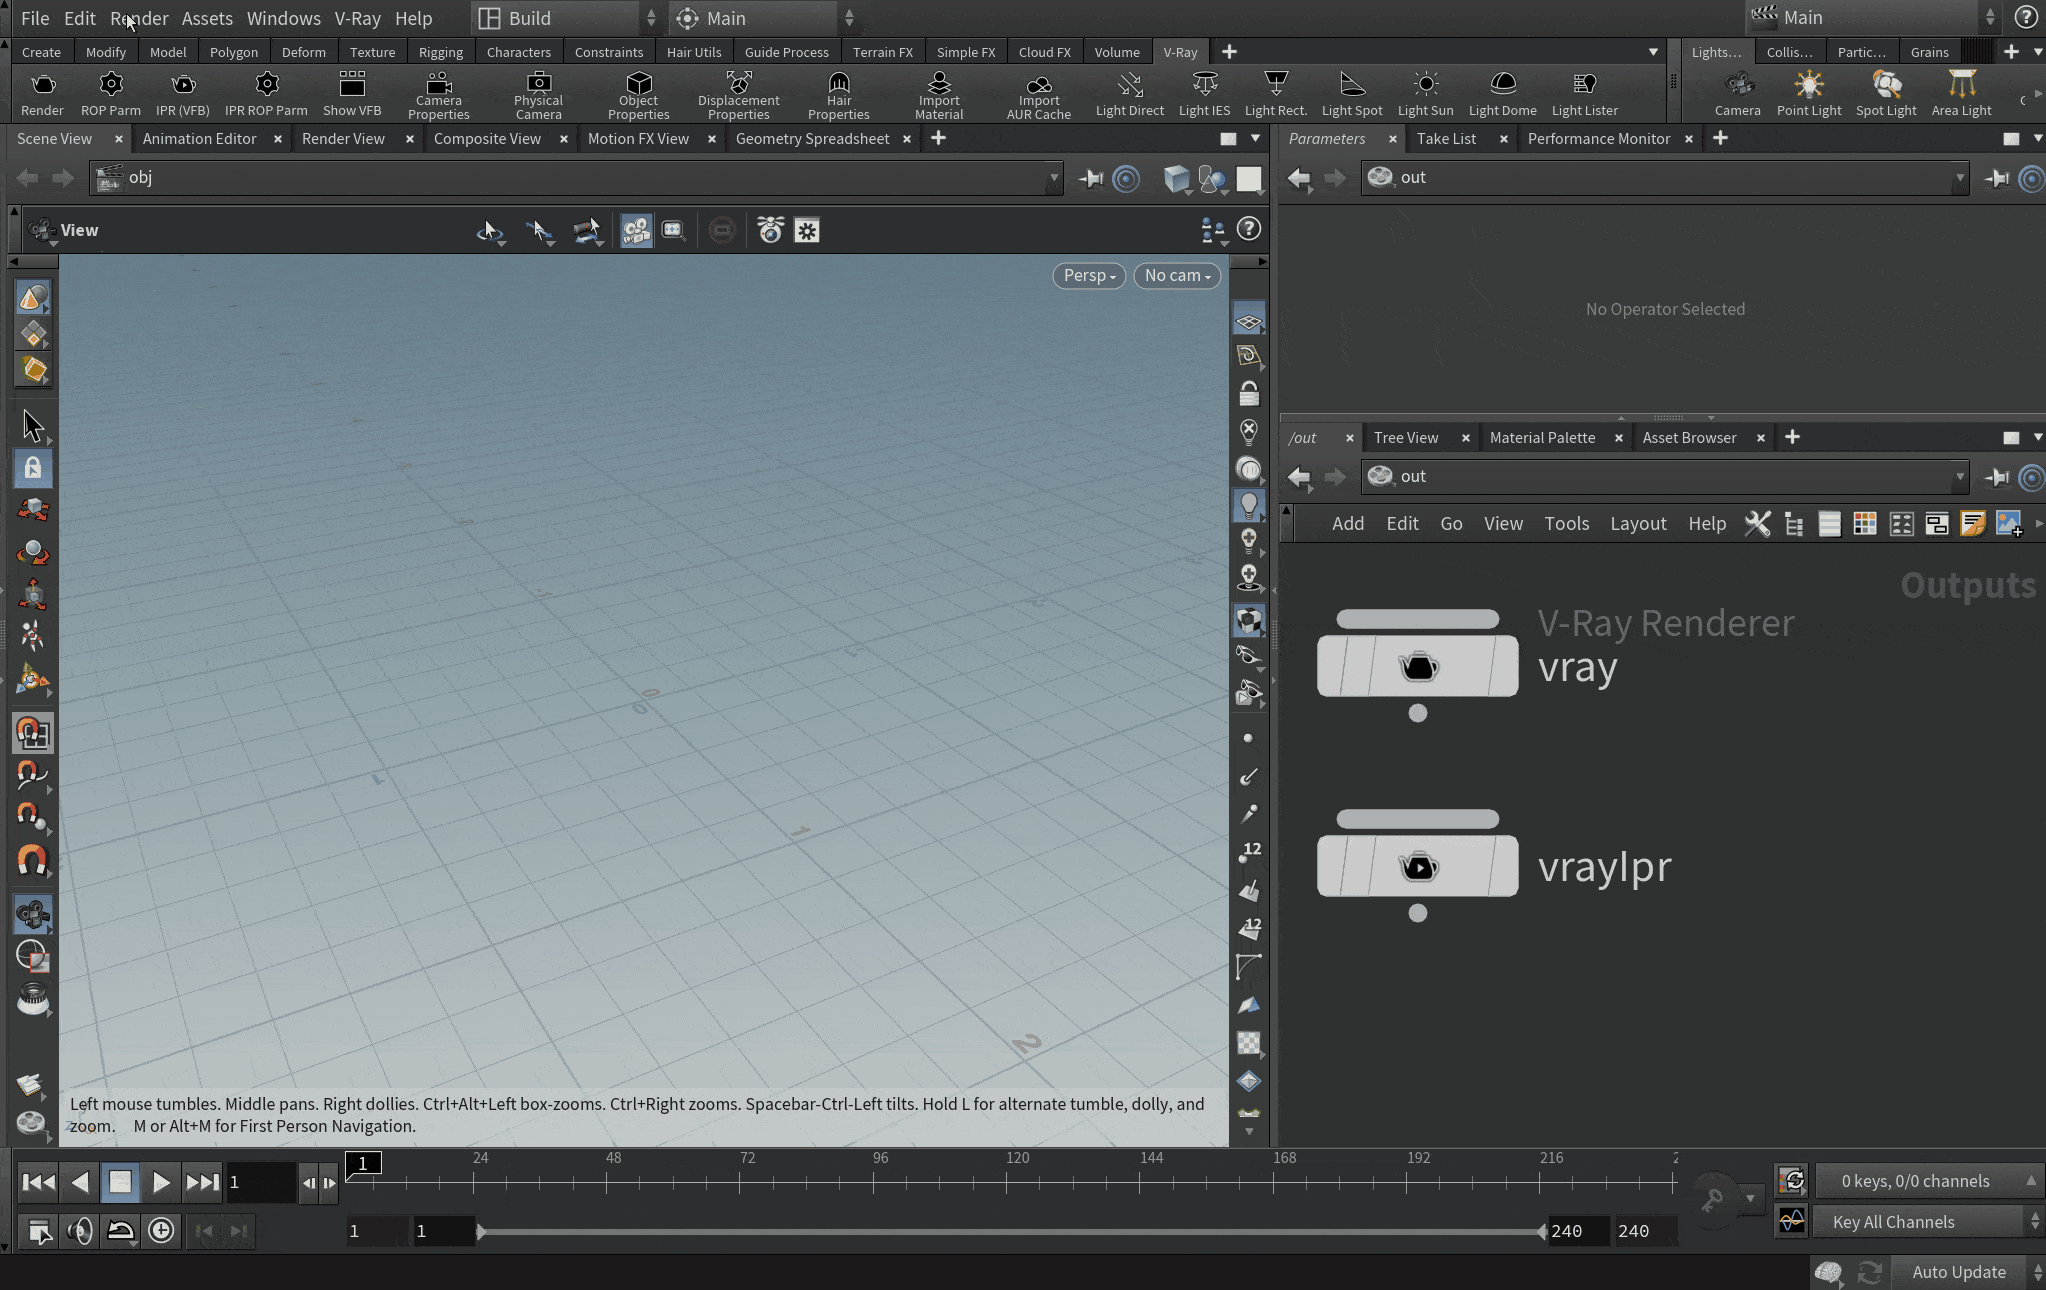Viewport: 2046px width, 1290px height.
Task: Toggle Auto Update mode at bottom right
Action: [x=1956, y=1272]
